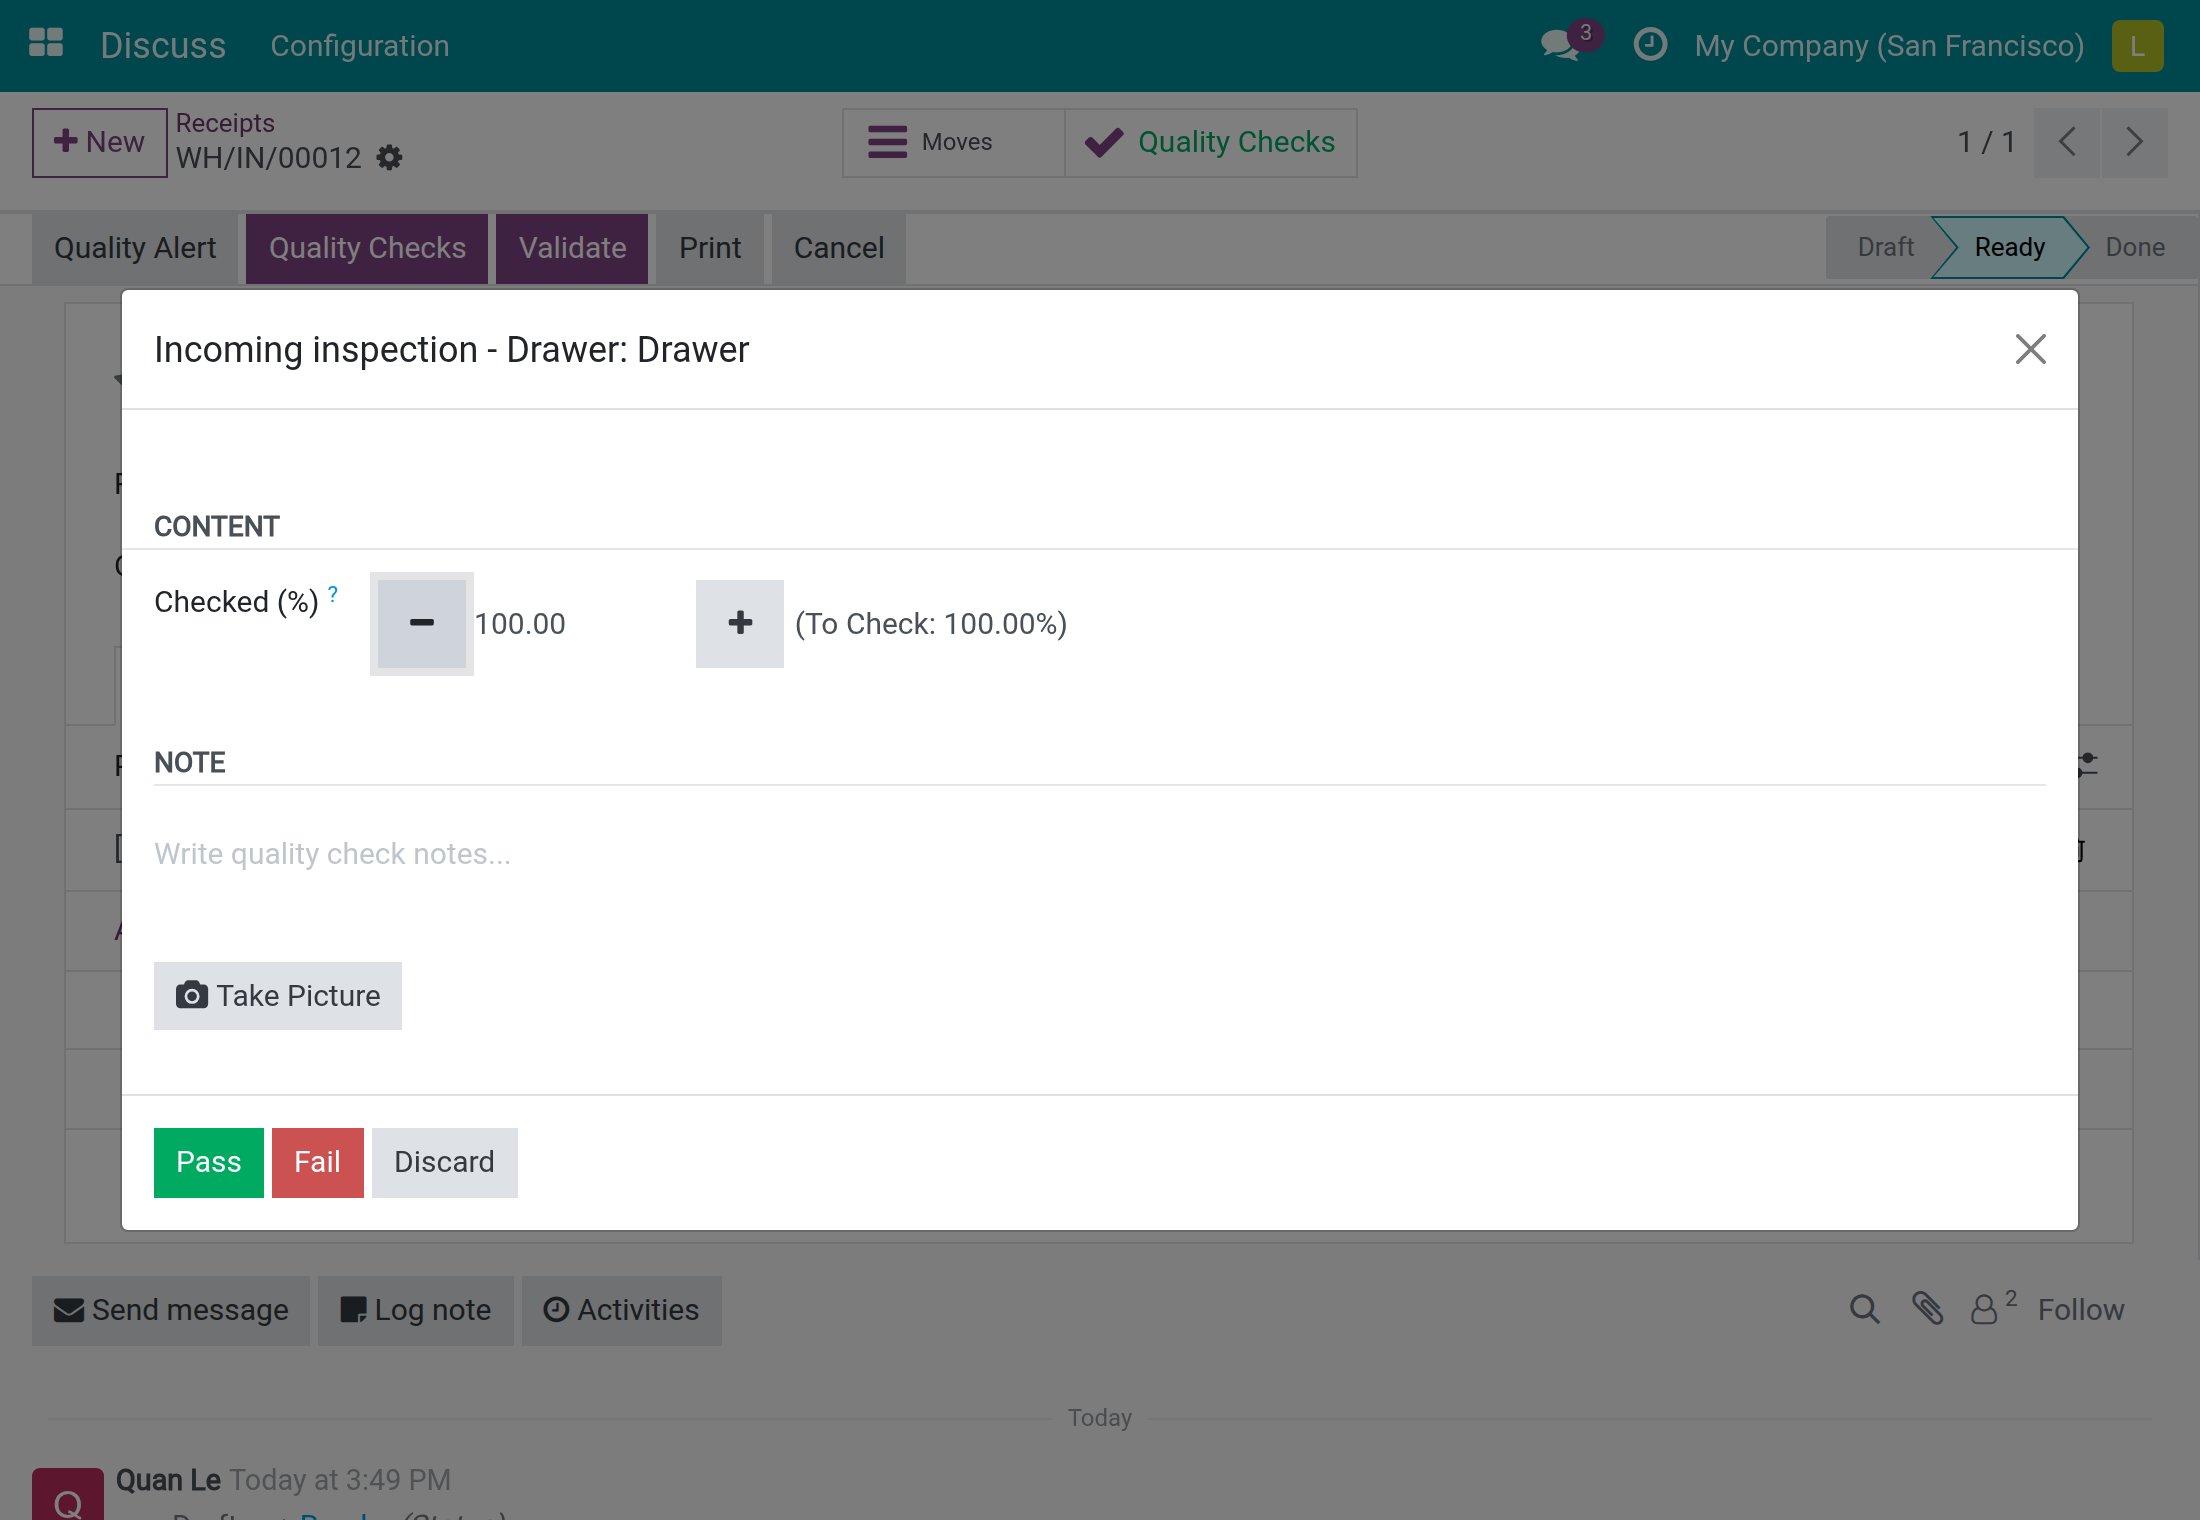Open the Configuration menu
Screen dimensions: 2200x1520
pyautogui.click(x=359, y=46)
